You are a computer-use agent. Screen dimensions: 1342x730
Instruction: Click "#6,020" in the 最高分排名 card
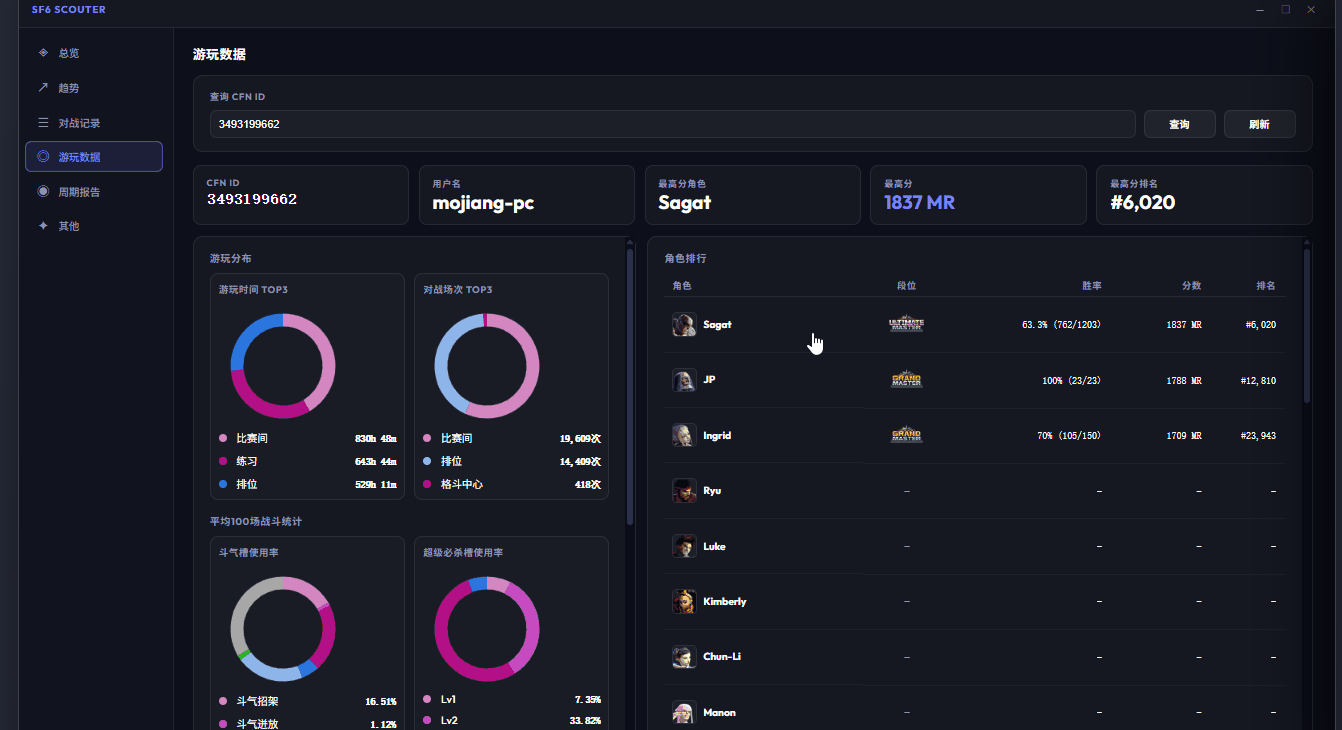point(1142,203)
